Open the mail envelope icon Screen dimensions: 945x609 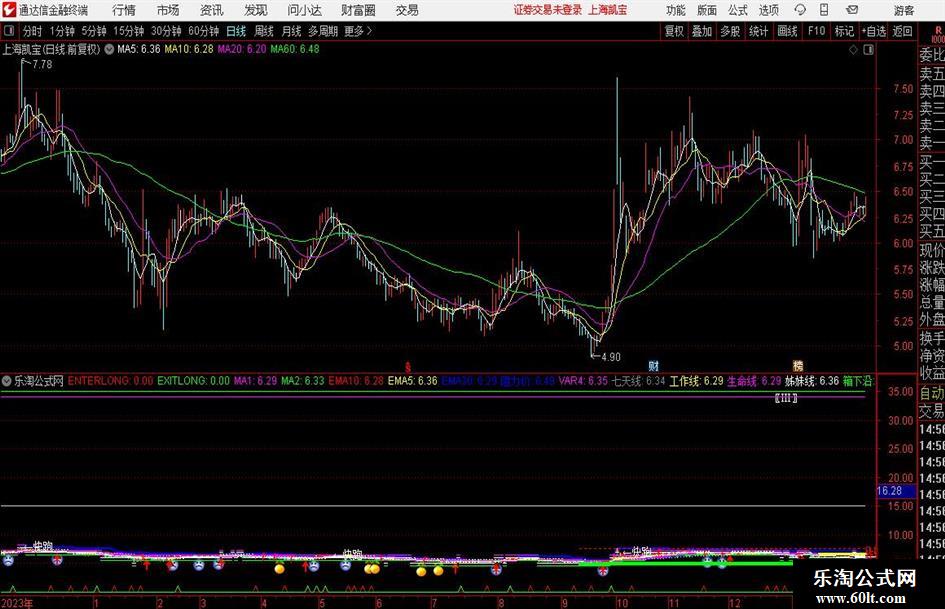pyautogui.click(x=852, y=10)
